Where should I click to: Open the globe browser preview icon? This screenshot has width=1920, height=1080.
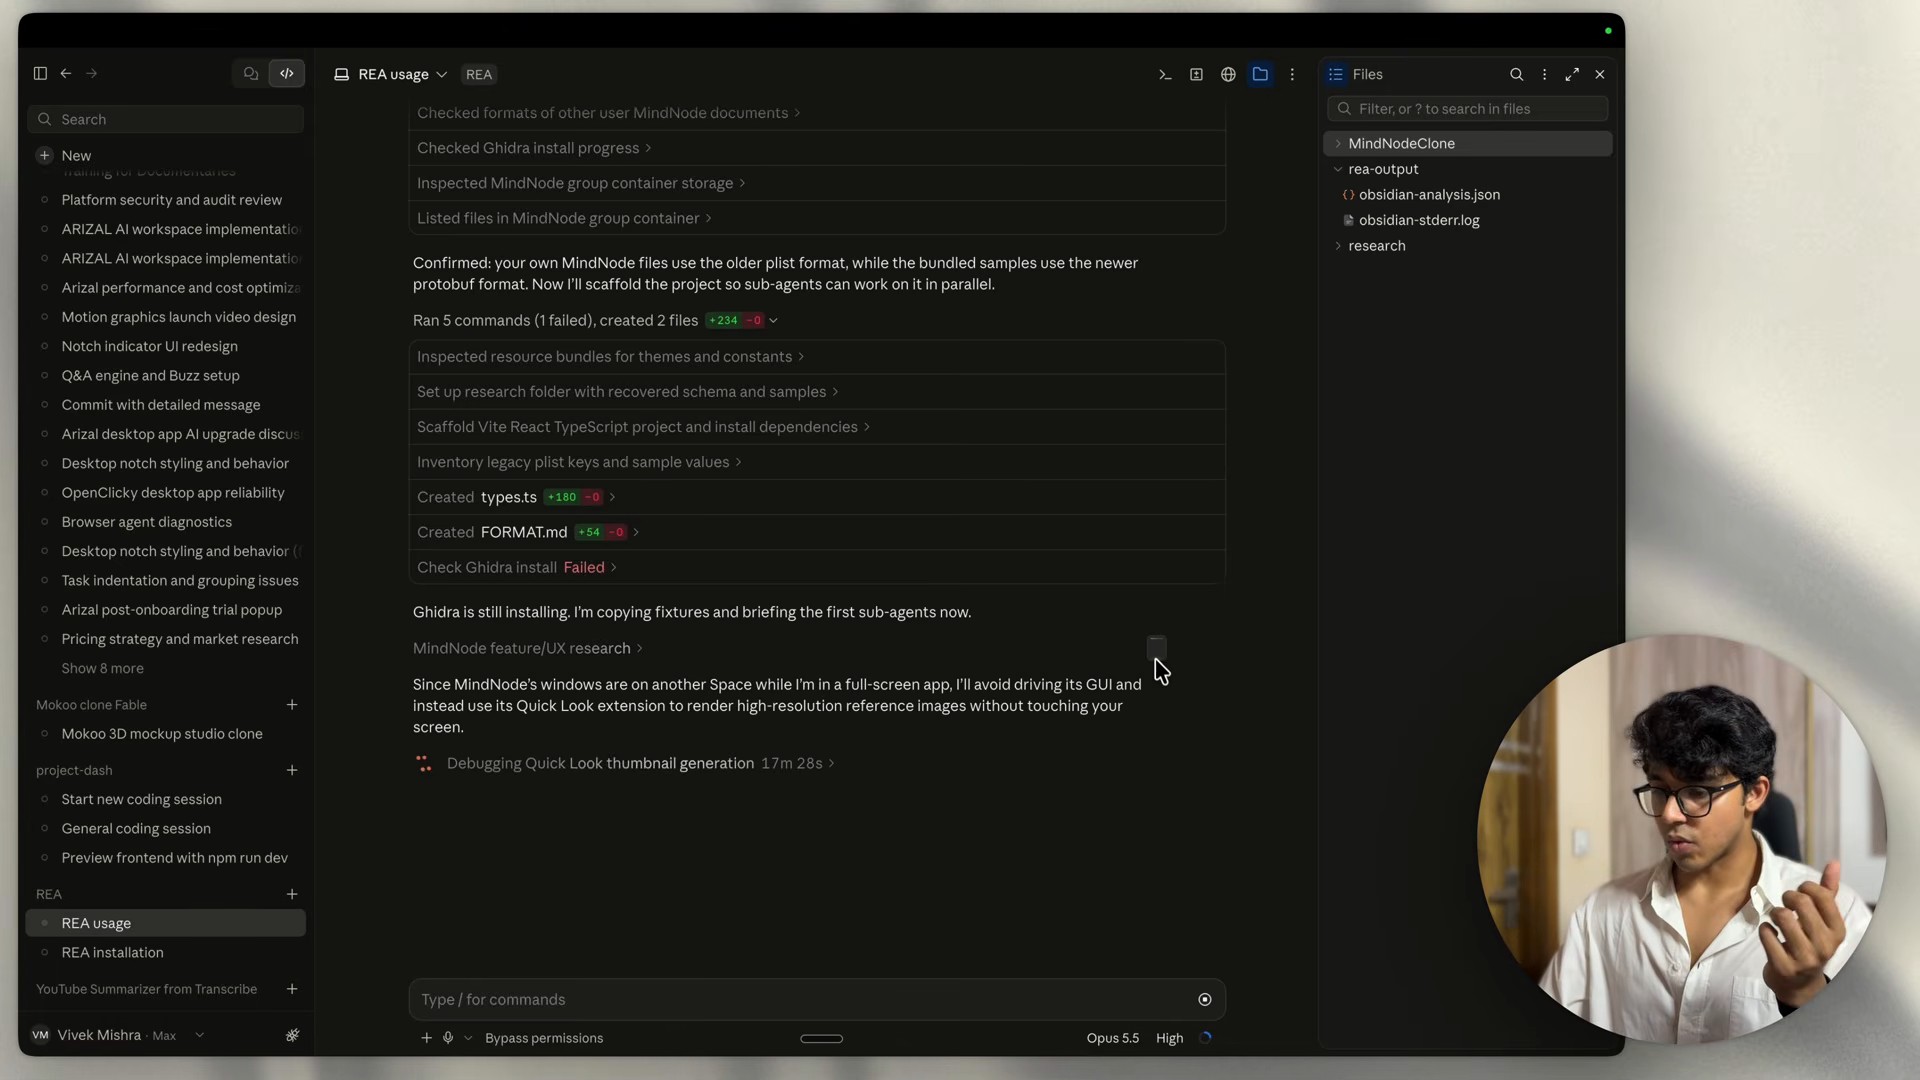1228,74
